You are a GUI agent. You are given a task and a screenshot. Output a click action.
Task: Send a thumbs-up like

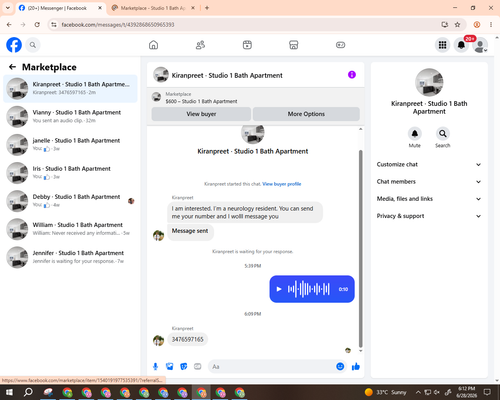click(356, 367)
